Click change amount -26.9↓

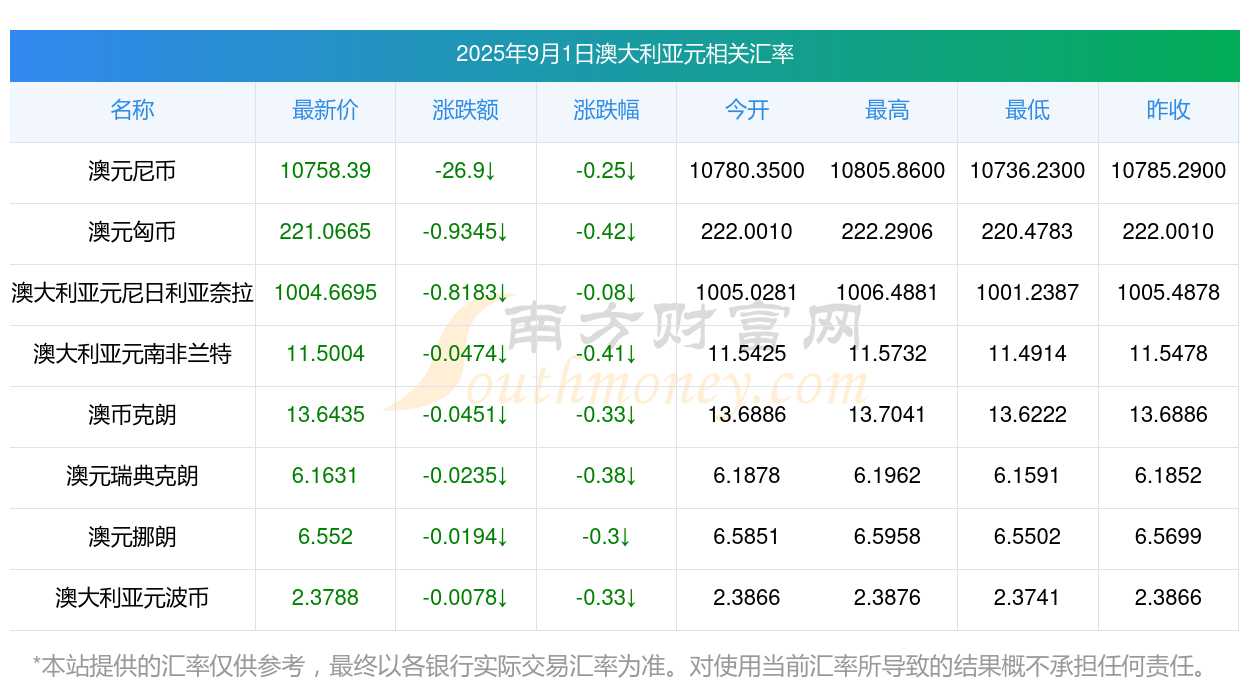pos(466,171)
